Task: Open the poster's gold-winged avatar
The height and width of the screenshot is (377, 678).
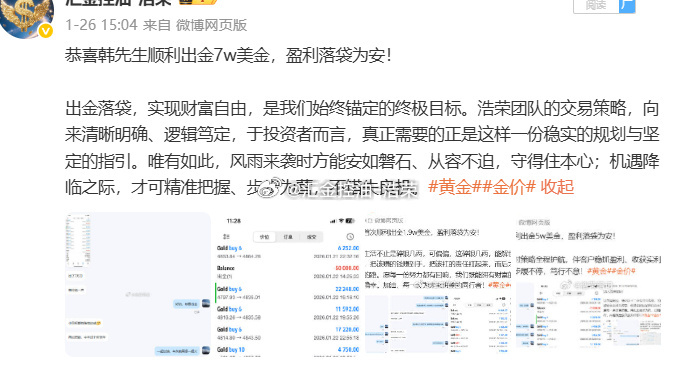Action: pos(26,18)
